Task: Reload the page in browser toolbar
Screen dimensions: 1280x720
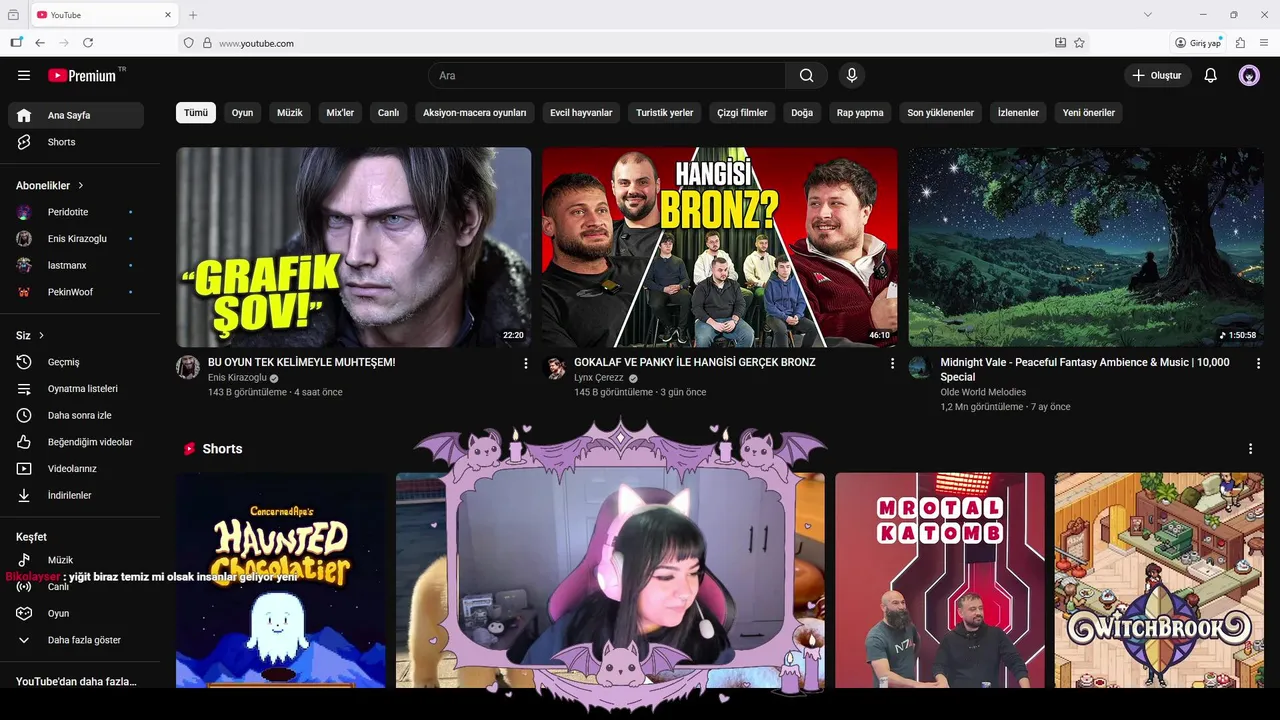Action: (x=88, y=43)
